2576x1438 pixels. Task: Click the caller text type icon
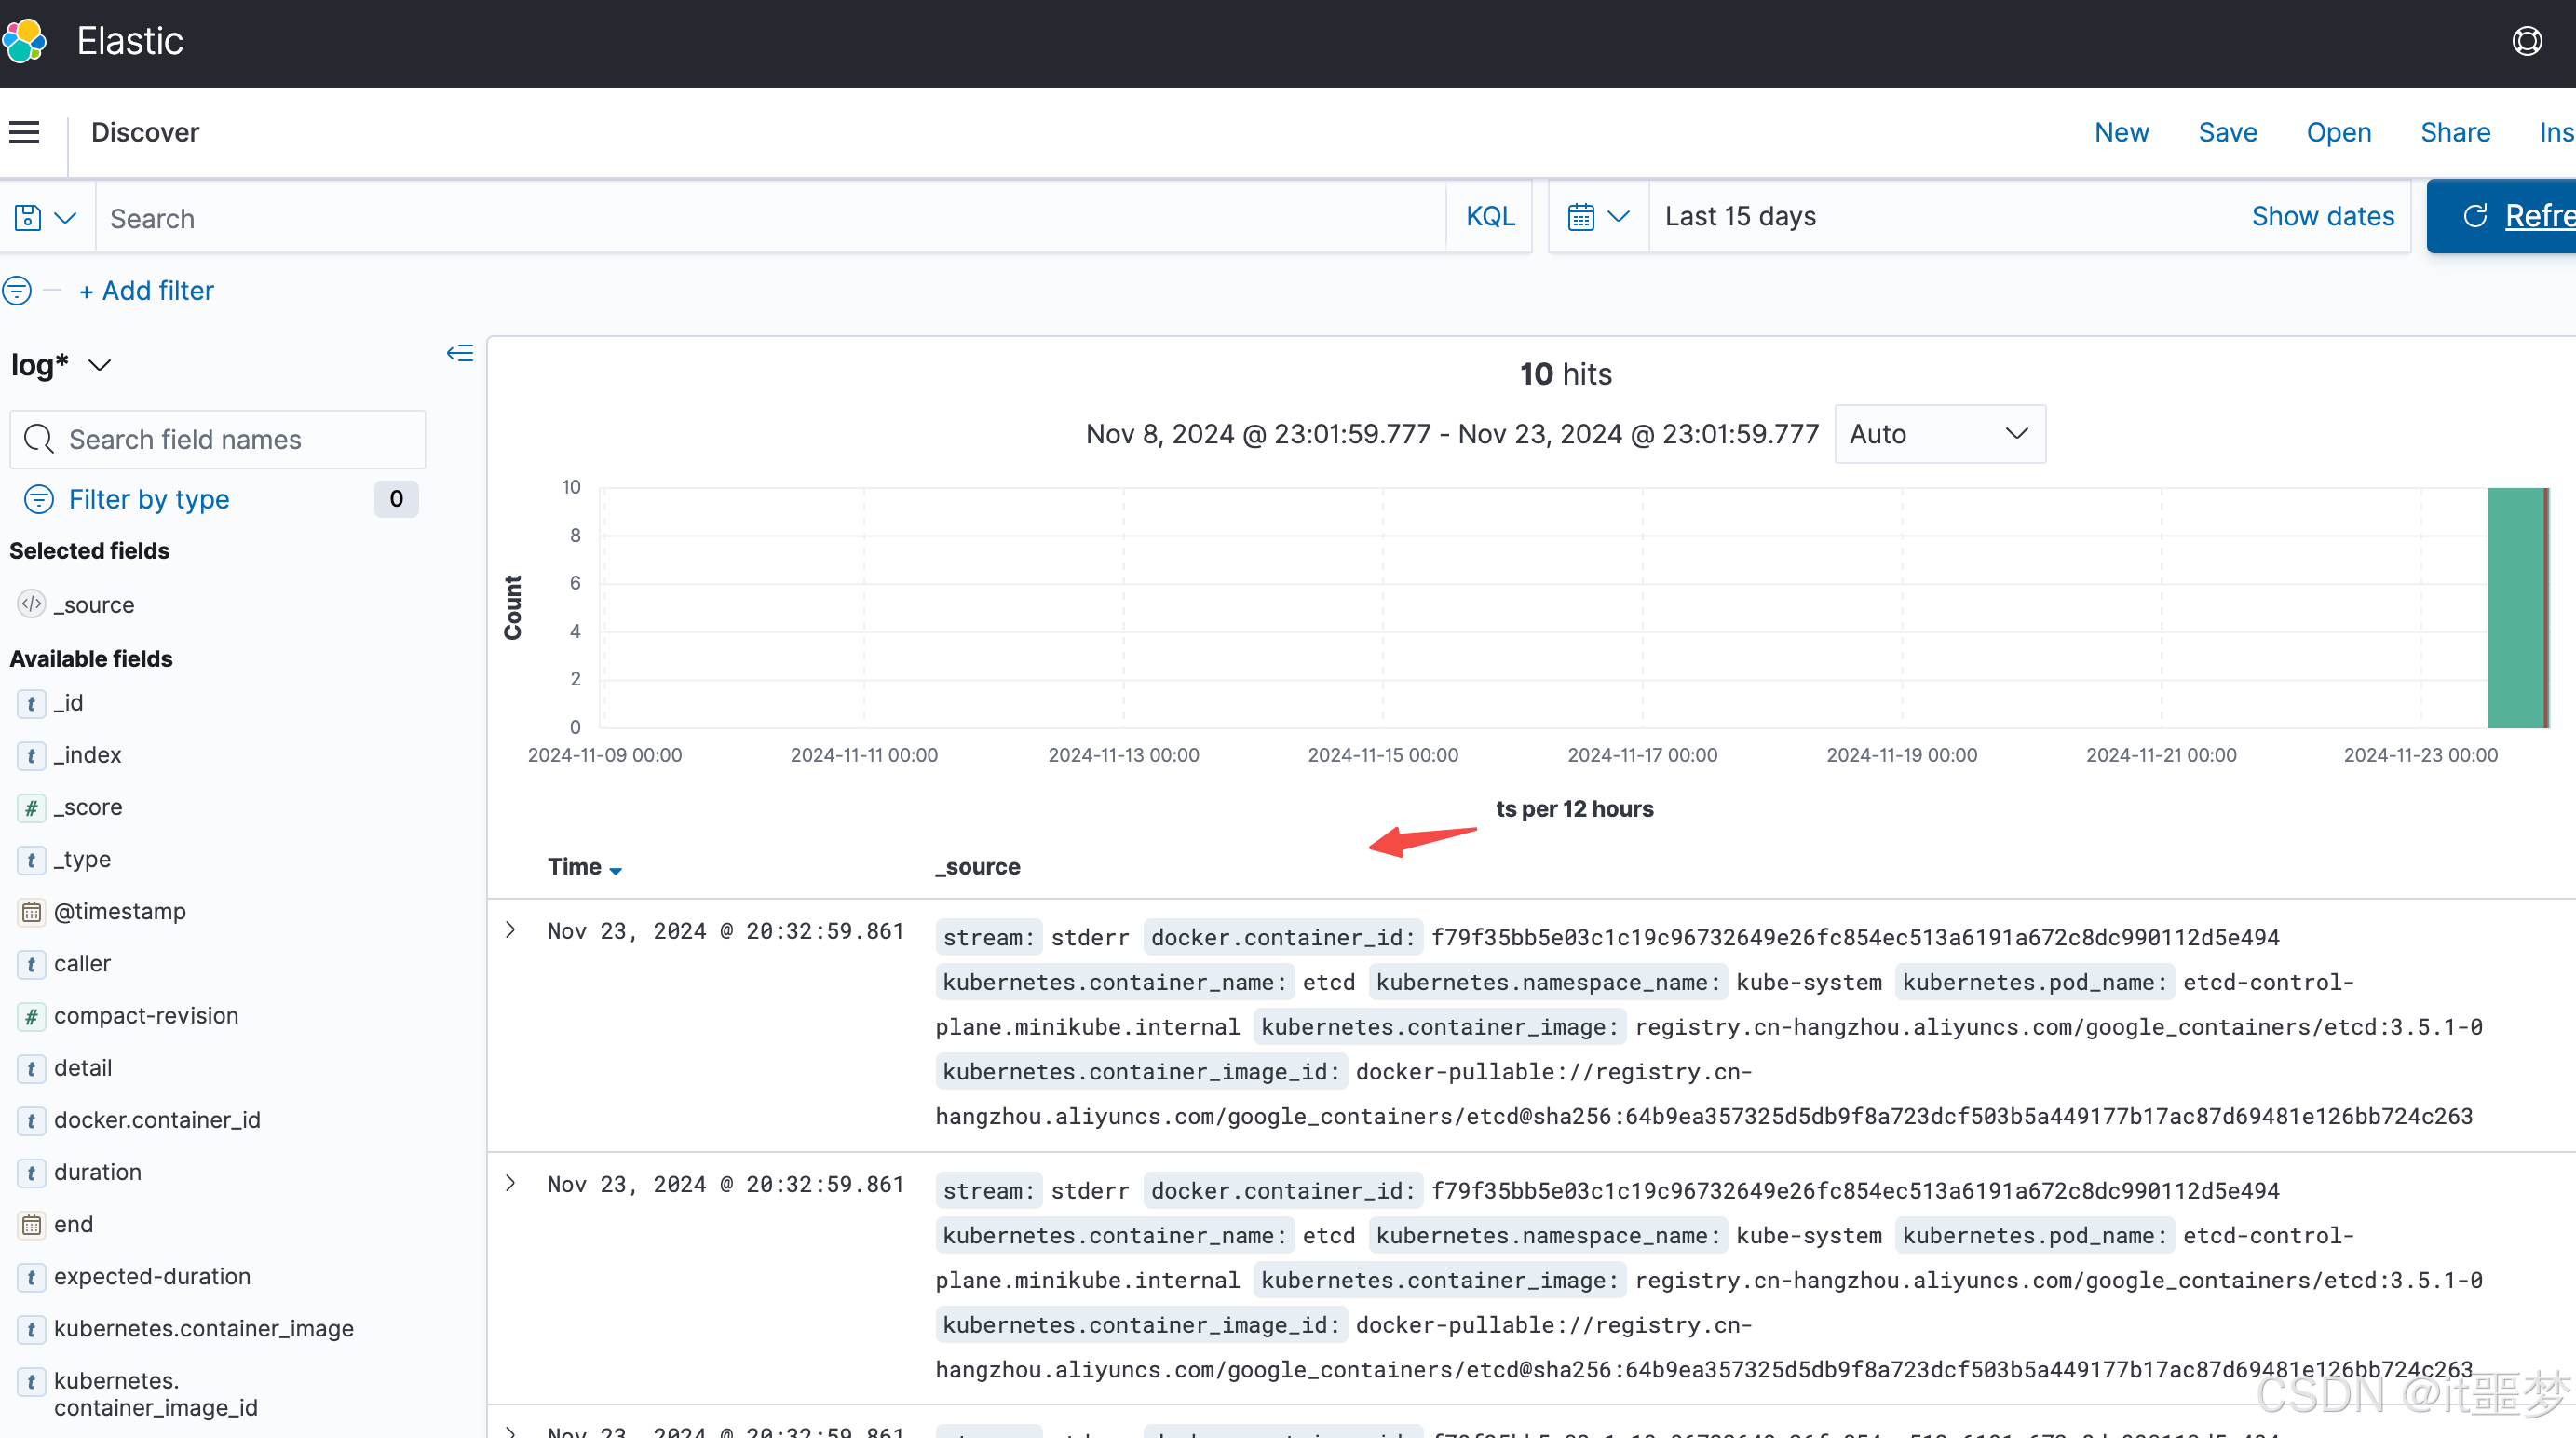pos(31,964)
